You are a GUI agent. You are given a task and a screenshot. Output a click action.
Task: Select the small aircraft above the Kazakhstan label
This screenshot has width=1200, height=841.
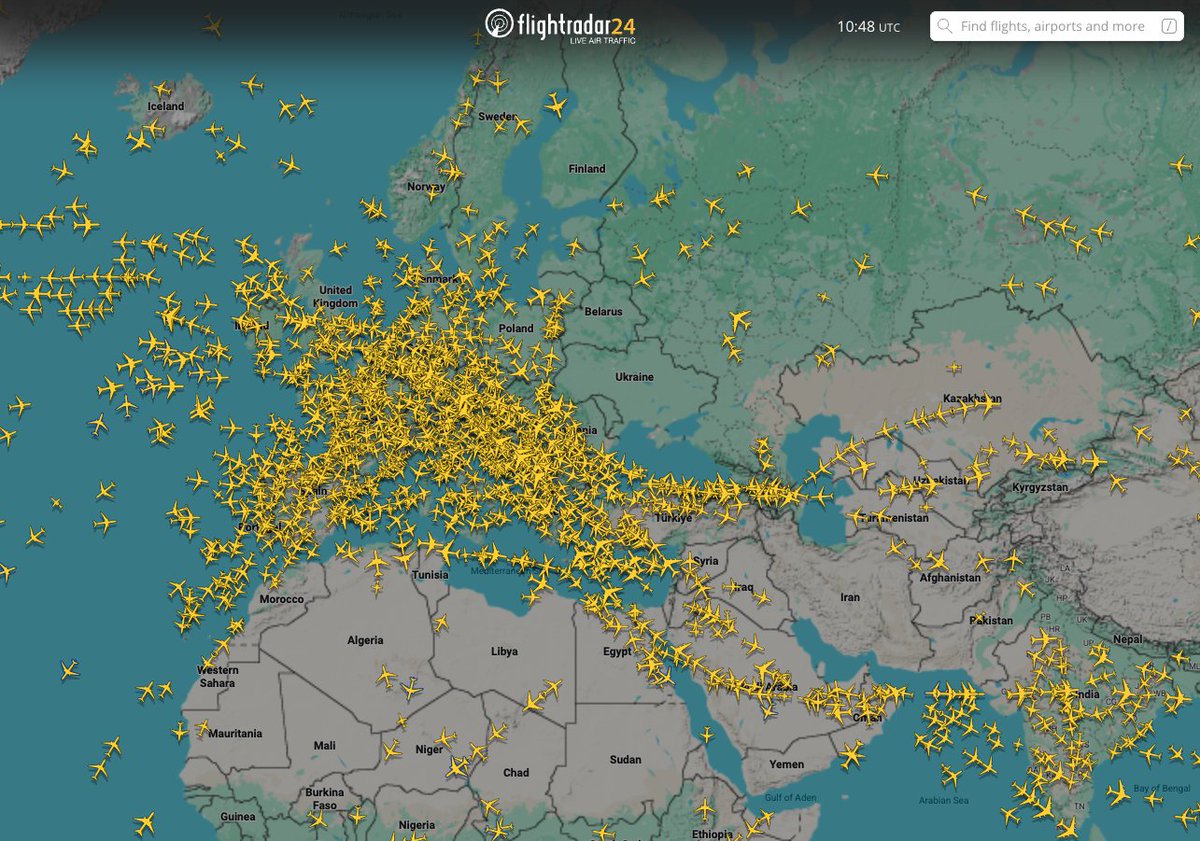point(954,368)
